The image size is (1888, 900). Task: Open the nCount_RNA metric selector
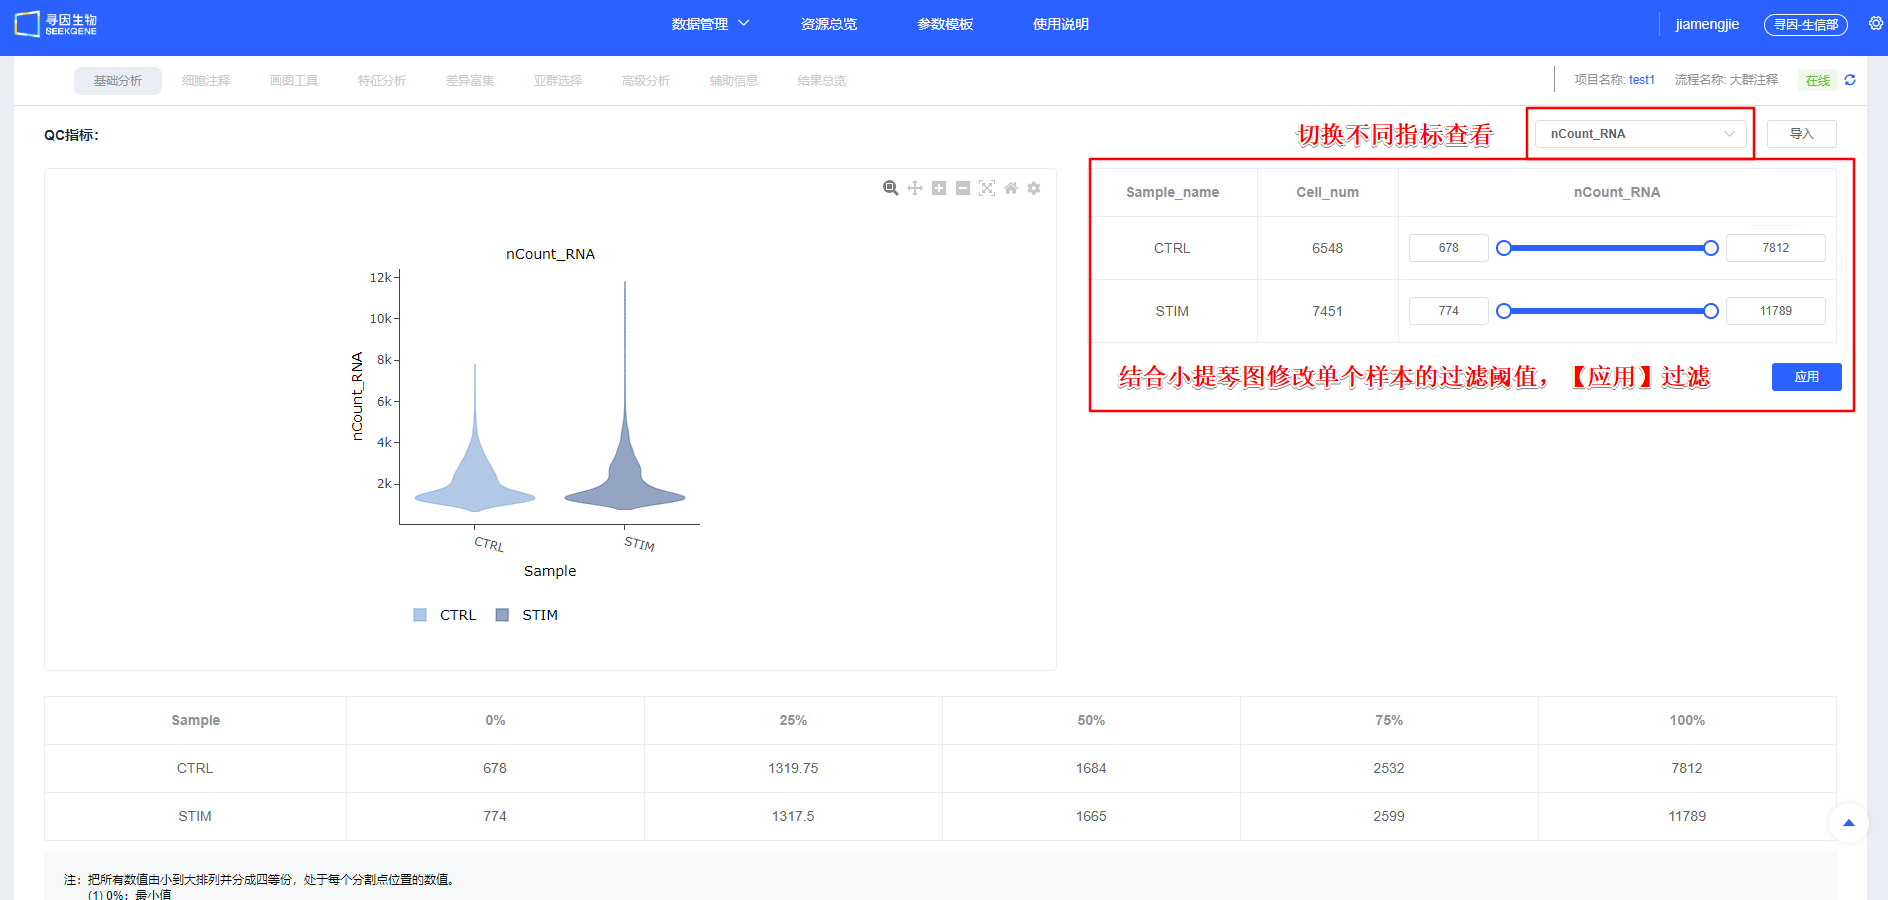[1641, 134]
